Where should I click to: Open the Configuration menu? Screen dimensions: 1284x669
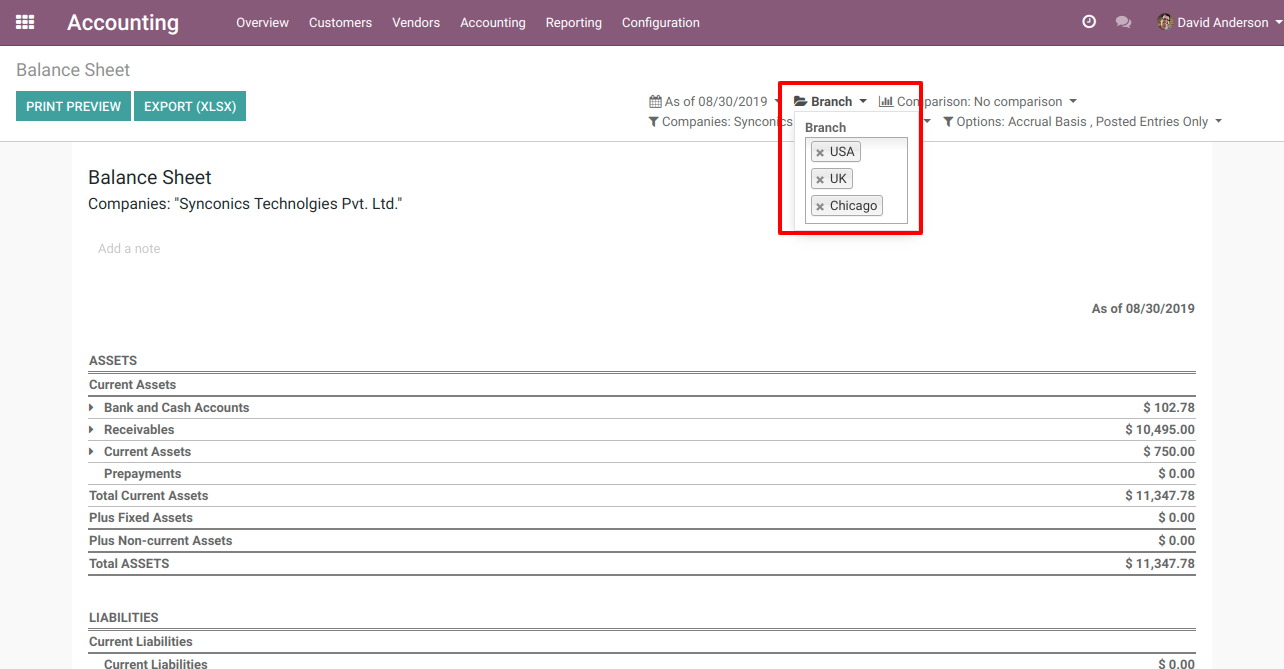pos(660,22)
